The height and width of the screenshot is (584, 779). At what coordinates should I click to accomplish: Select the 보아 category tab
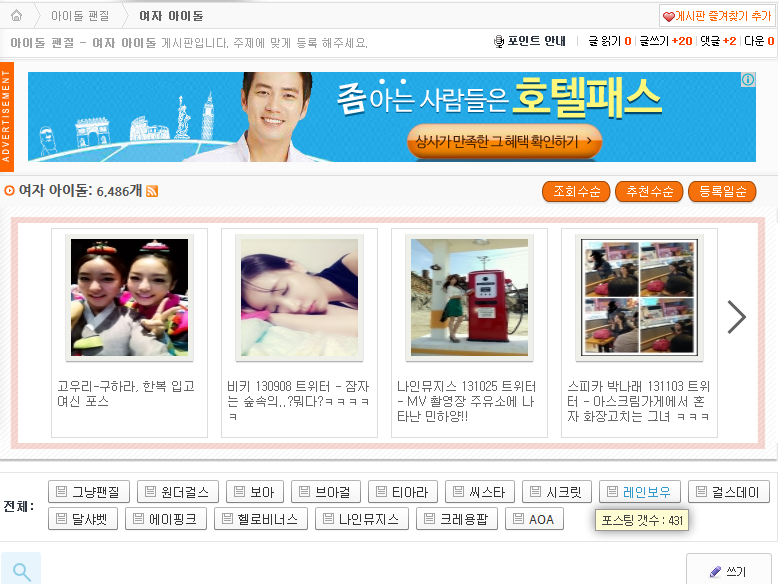[255, 492]
